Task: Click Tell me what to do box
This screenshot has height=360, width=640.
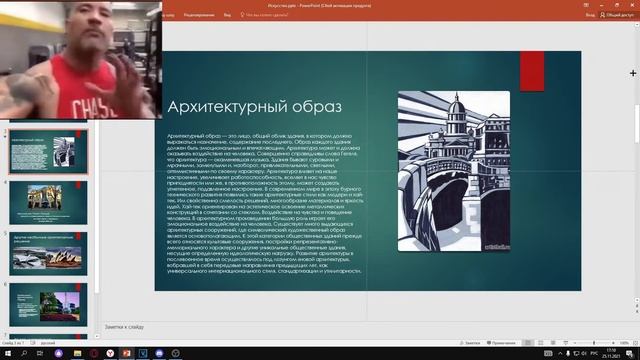Action: tap(264, 15)
